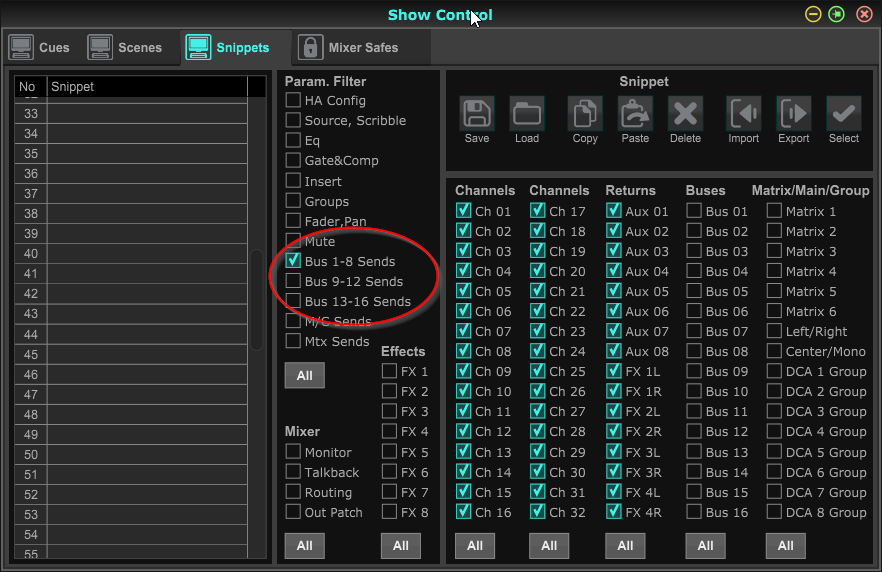
Task: Uncheck the Bus 1-8 Sends checkbox
Action: tap(293, 261)
